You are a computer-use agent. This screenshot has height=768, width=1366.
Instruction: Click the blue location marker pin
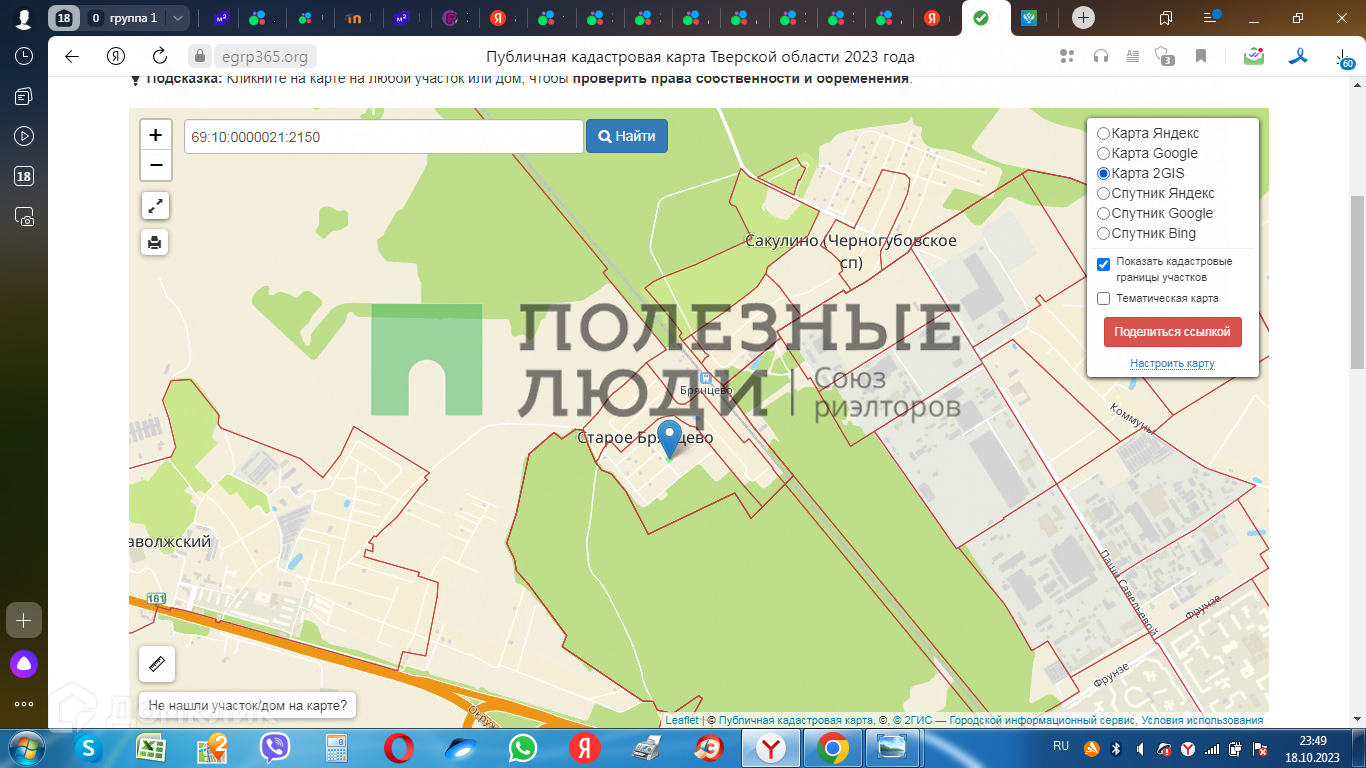[669, 440]
